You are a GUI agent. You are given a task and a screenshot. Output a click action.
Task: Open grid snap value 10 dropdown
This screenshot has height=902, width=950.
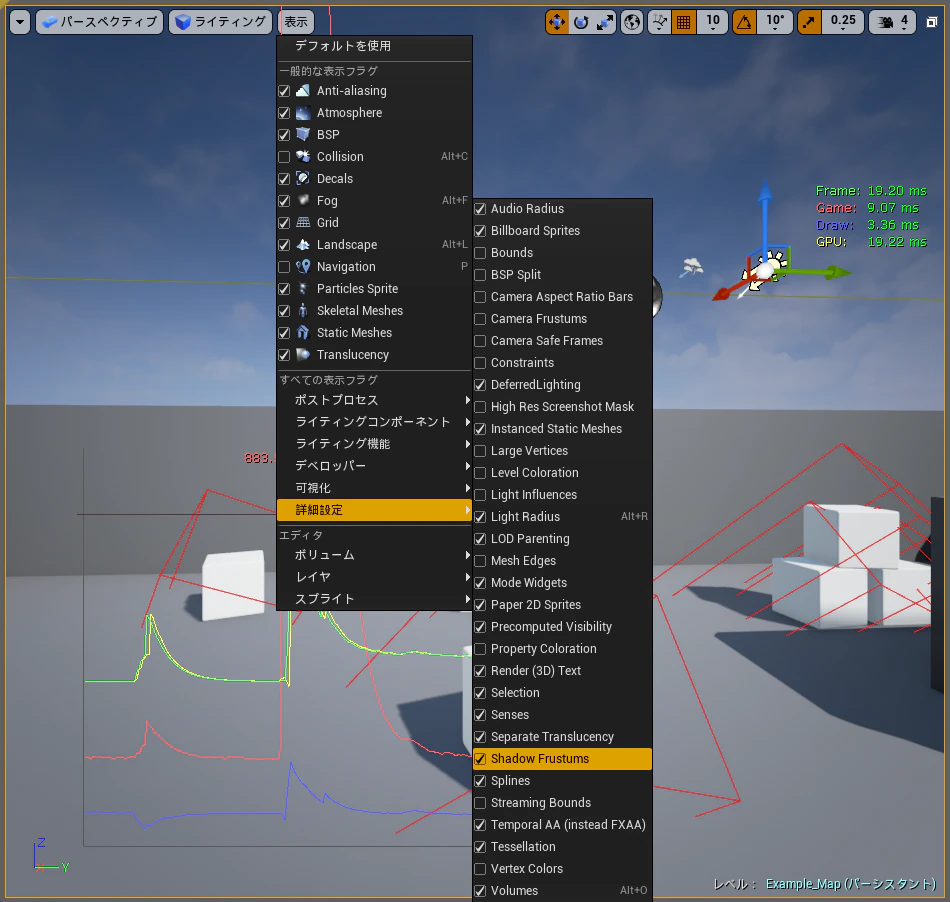pos(712,22)
